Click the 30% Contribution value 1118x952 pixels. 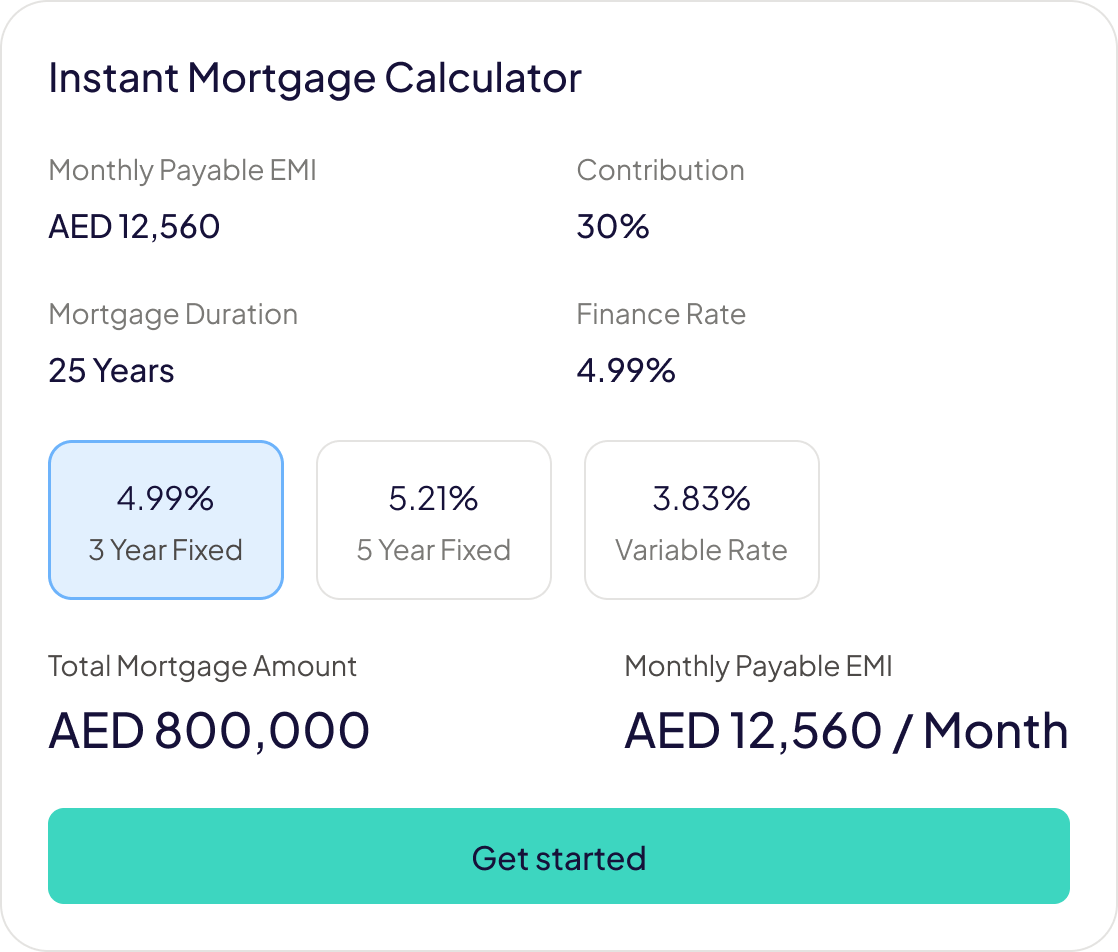[613, 227]
